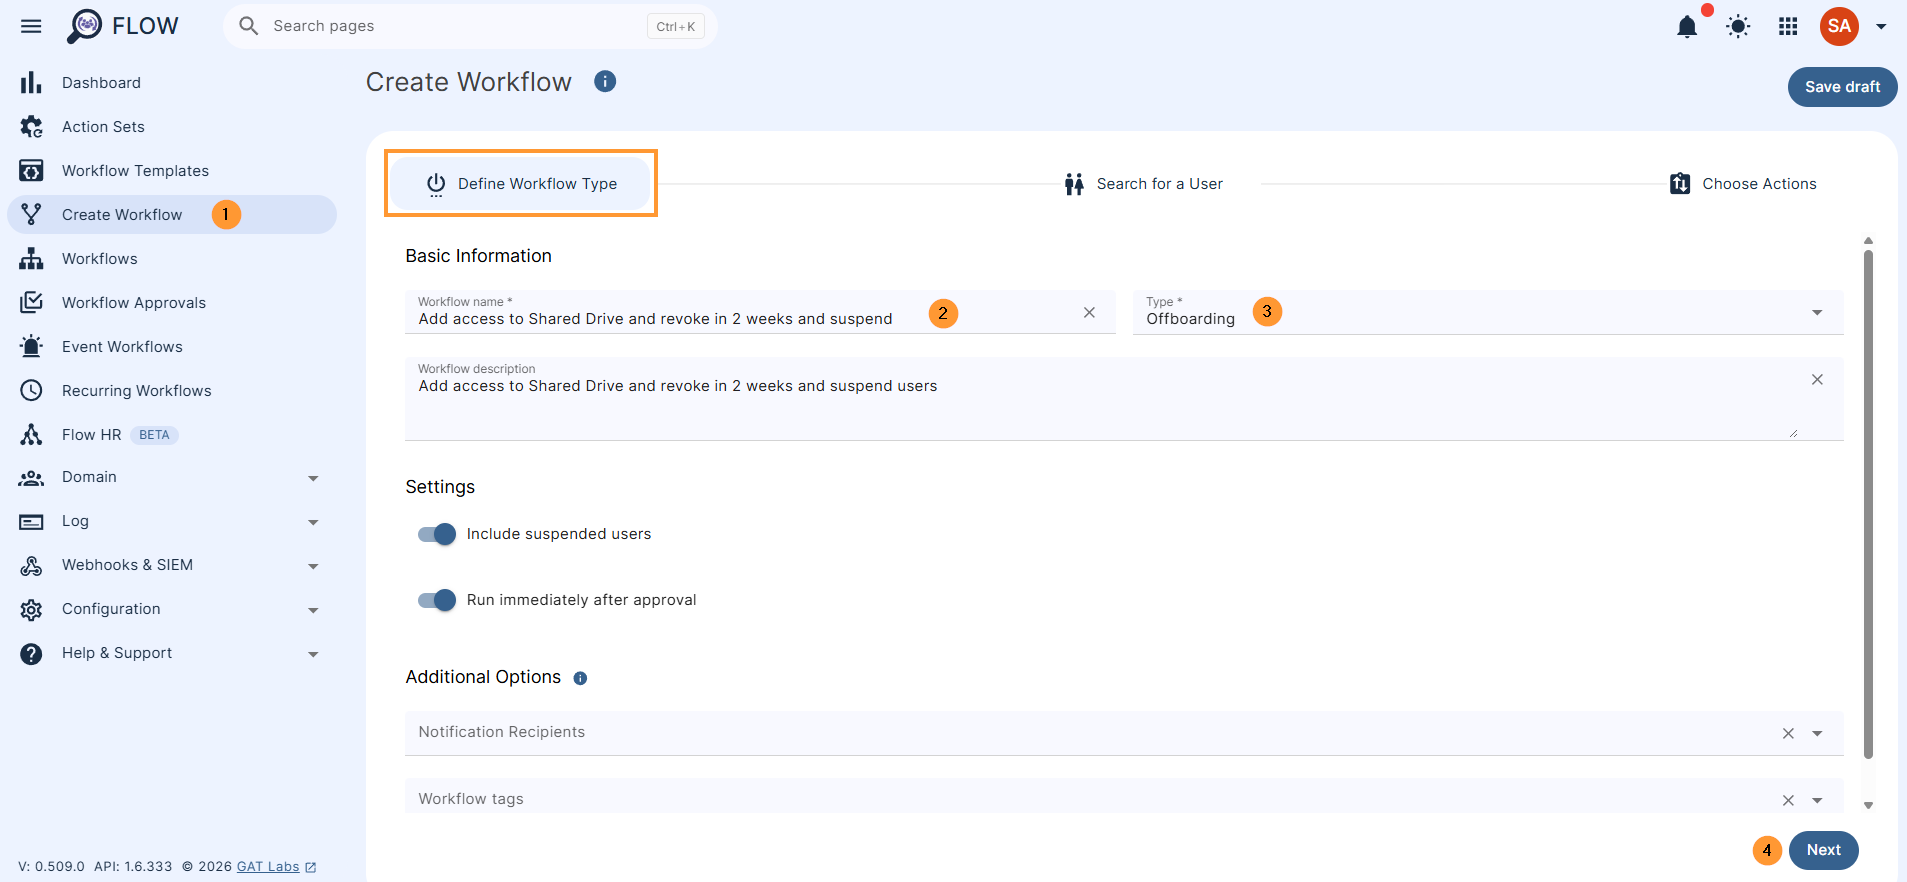
Task: Toggle Include suspended users switch
Action: click(437, 534)
